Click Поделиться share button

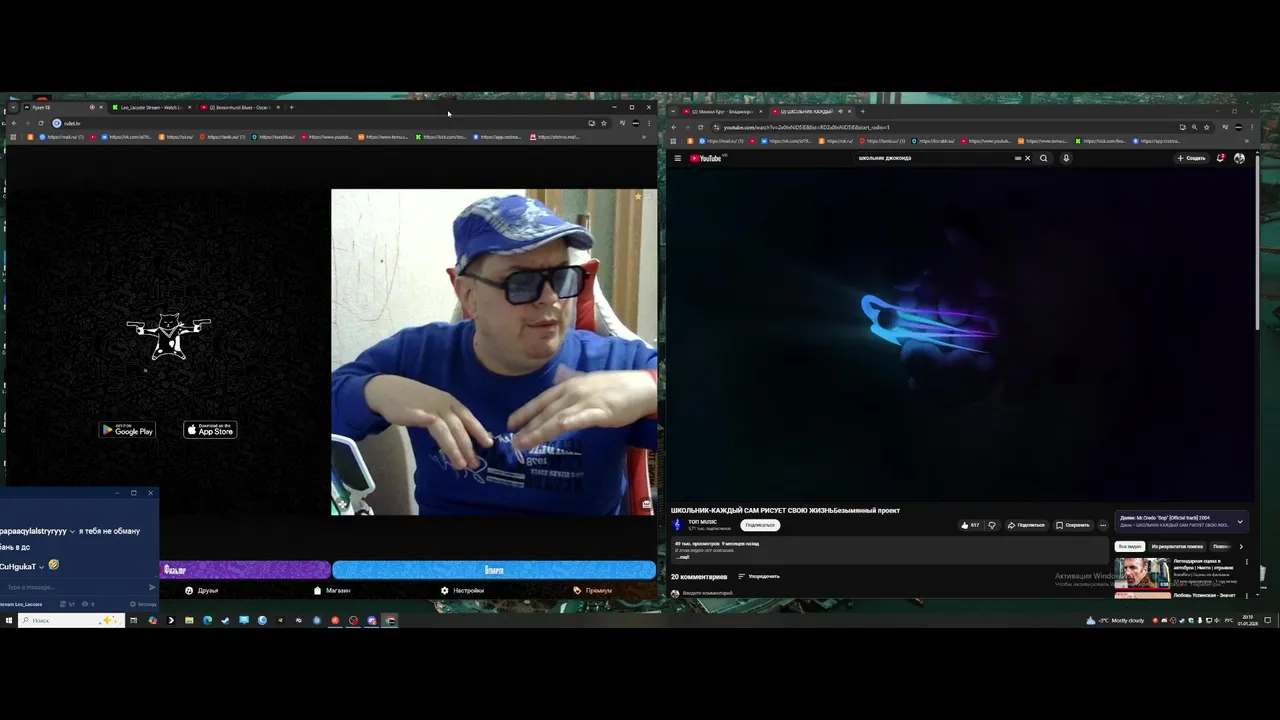click(x=1026, y=525)
